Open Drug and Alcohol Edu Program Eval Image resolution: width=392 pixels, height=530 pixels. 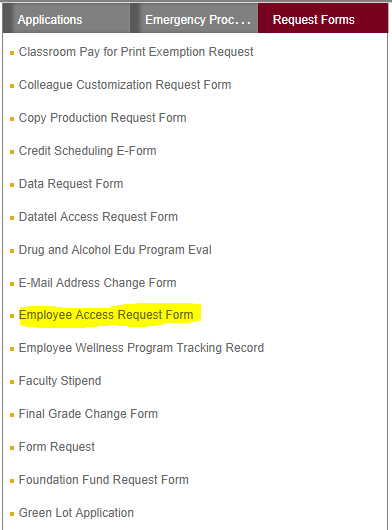pyautogui.click(x=115, y=250)
